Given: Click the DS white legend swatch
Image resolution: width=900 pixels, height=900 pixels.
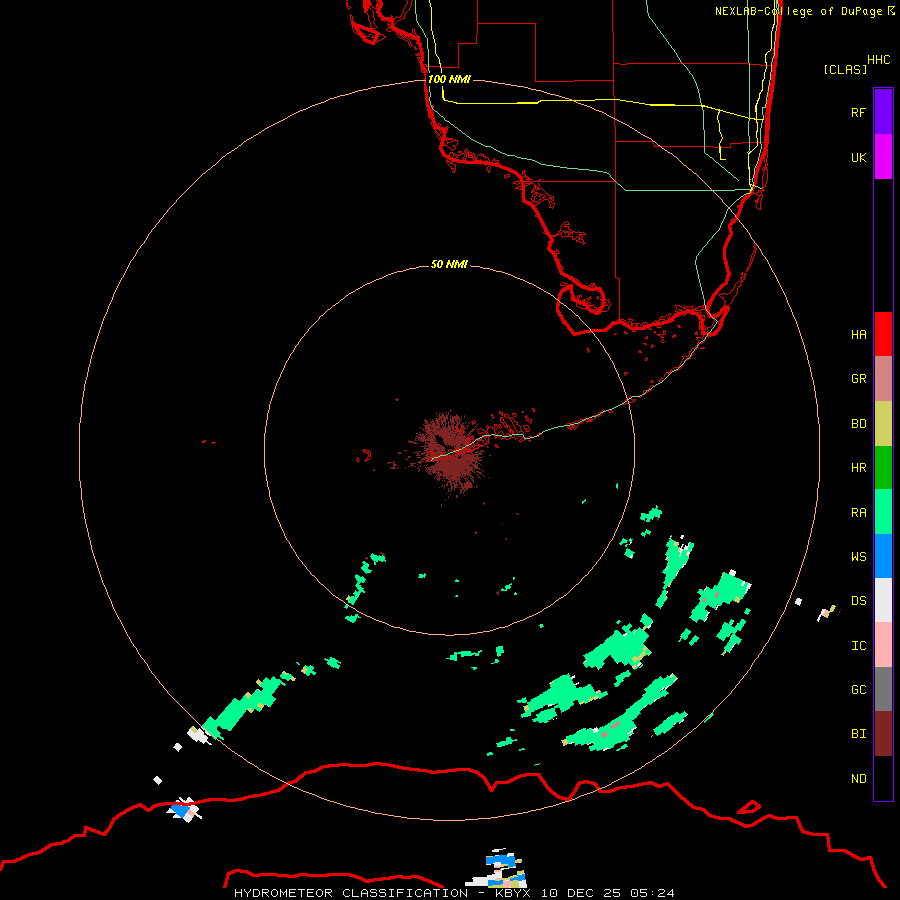Looking at the screenshot, I should coord(883,600).
